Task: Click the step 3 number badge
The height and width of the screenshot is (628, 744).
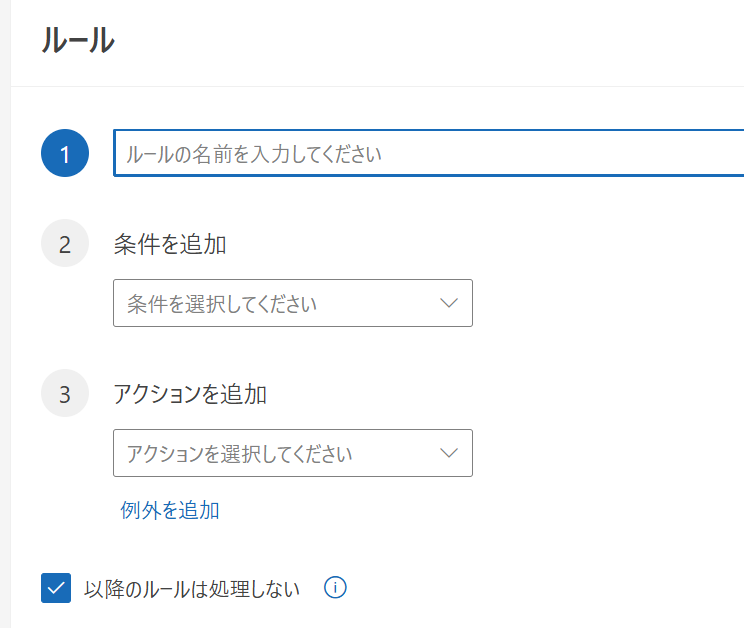Action: [65, 394]
